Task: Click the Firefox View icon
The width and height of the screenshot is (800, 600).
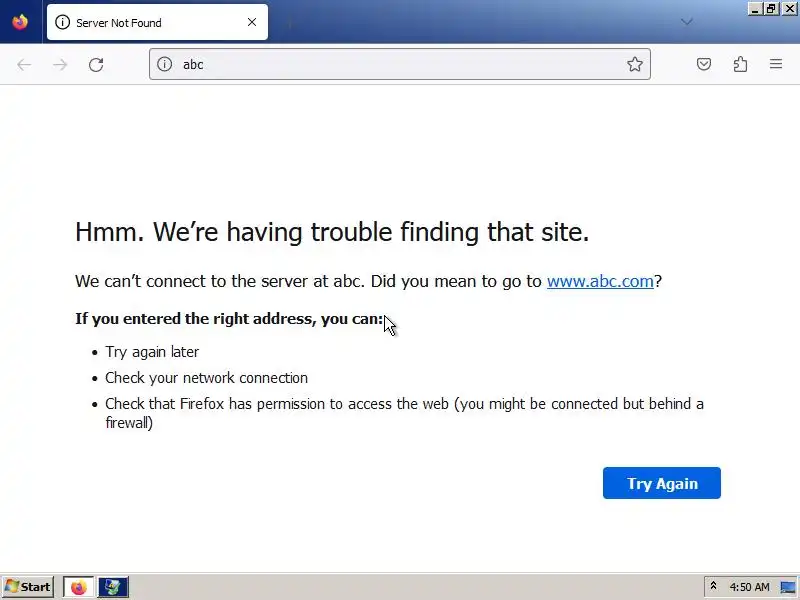Action: pyautogui.click(x=20, y=22)
